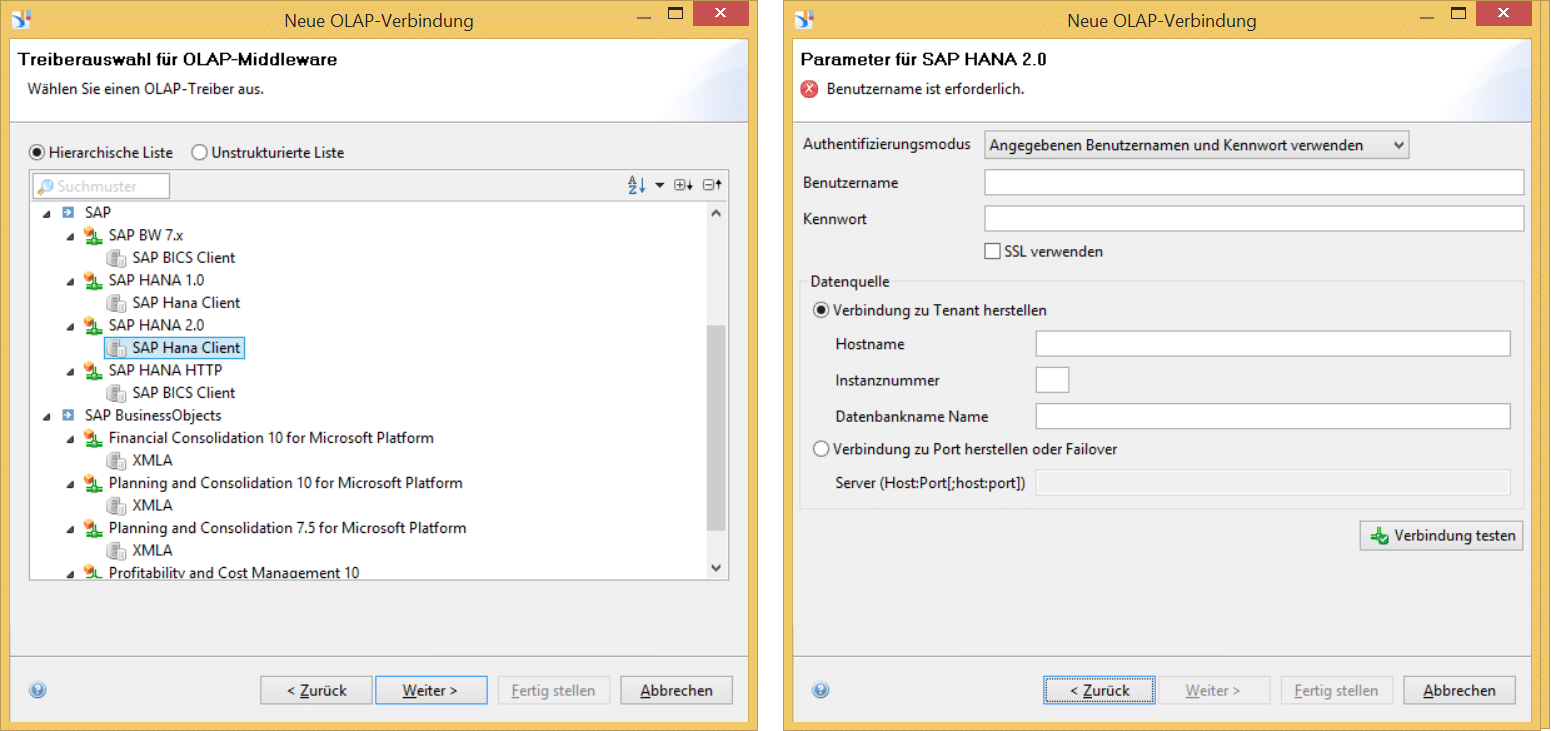The image size is (1551, 731).
Task: Select the SAP BW 7.x tree label
Action: pyautogui.click(x=146, y=235)
